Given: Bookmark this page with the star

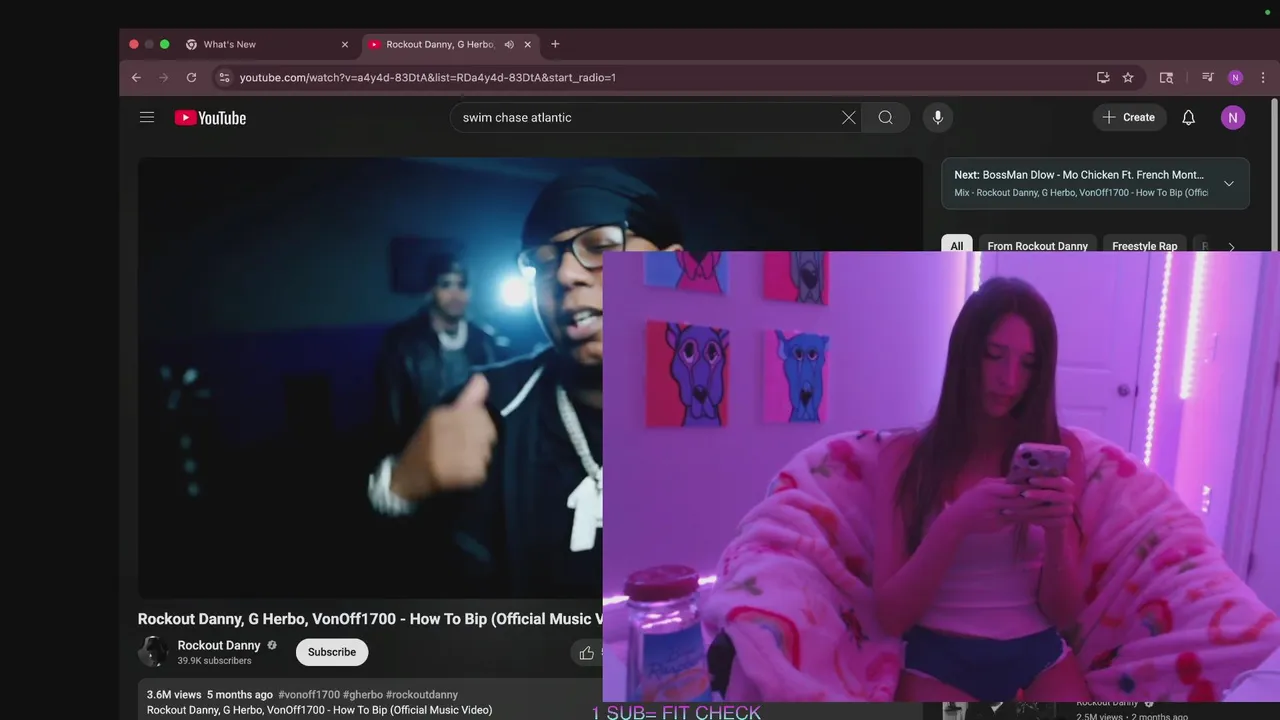Looking at the screenshot, I should click(x=1128, y=77).
